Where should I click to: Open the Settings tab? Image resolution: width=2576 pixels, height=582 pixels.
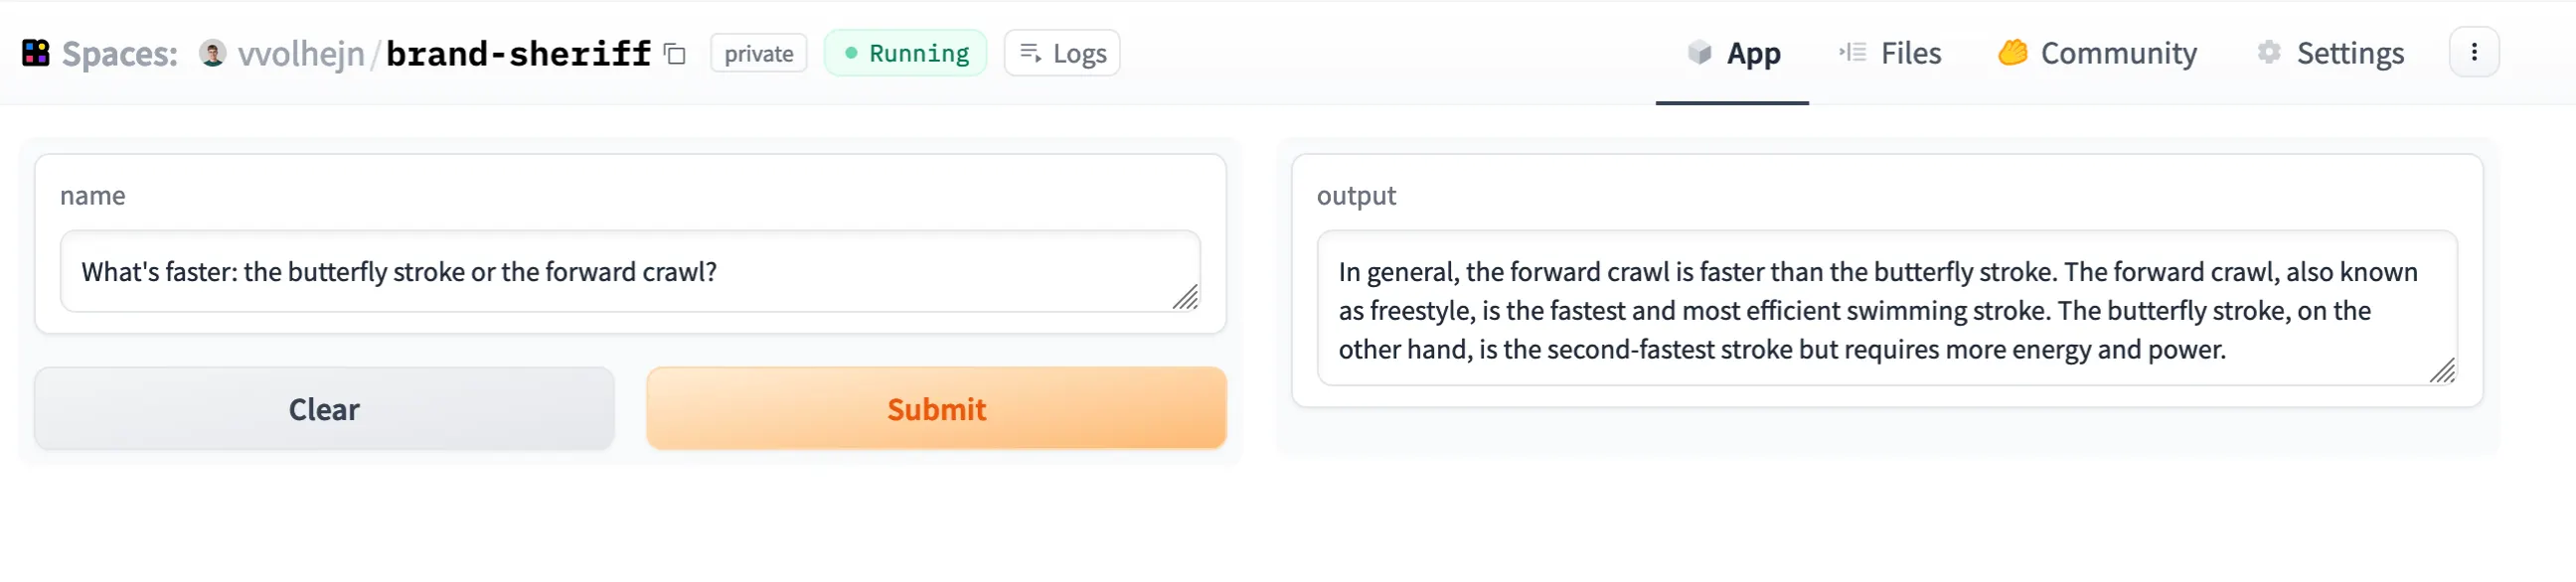click(x=2349, y=53)
